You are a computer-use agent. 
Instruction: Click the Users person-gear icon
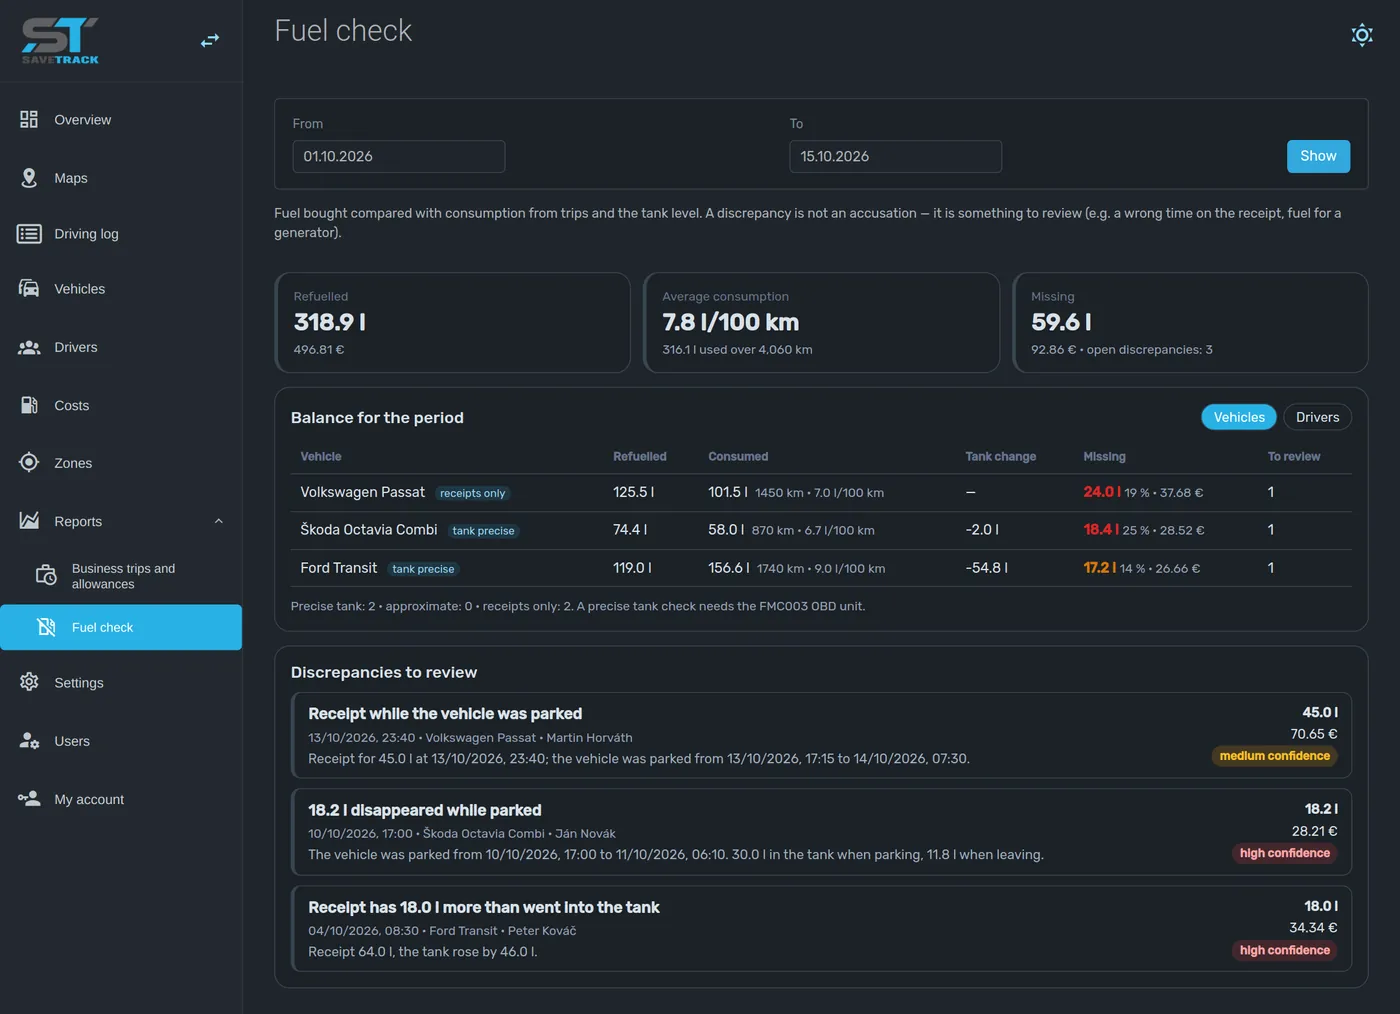click(x=29, y=741)
